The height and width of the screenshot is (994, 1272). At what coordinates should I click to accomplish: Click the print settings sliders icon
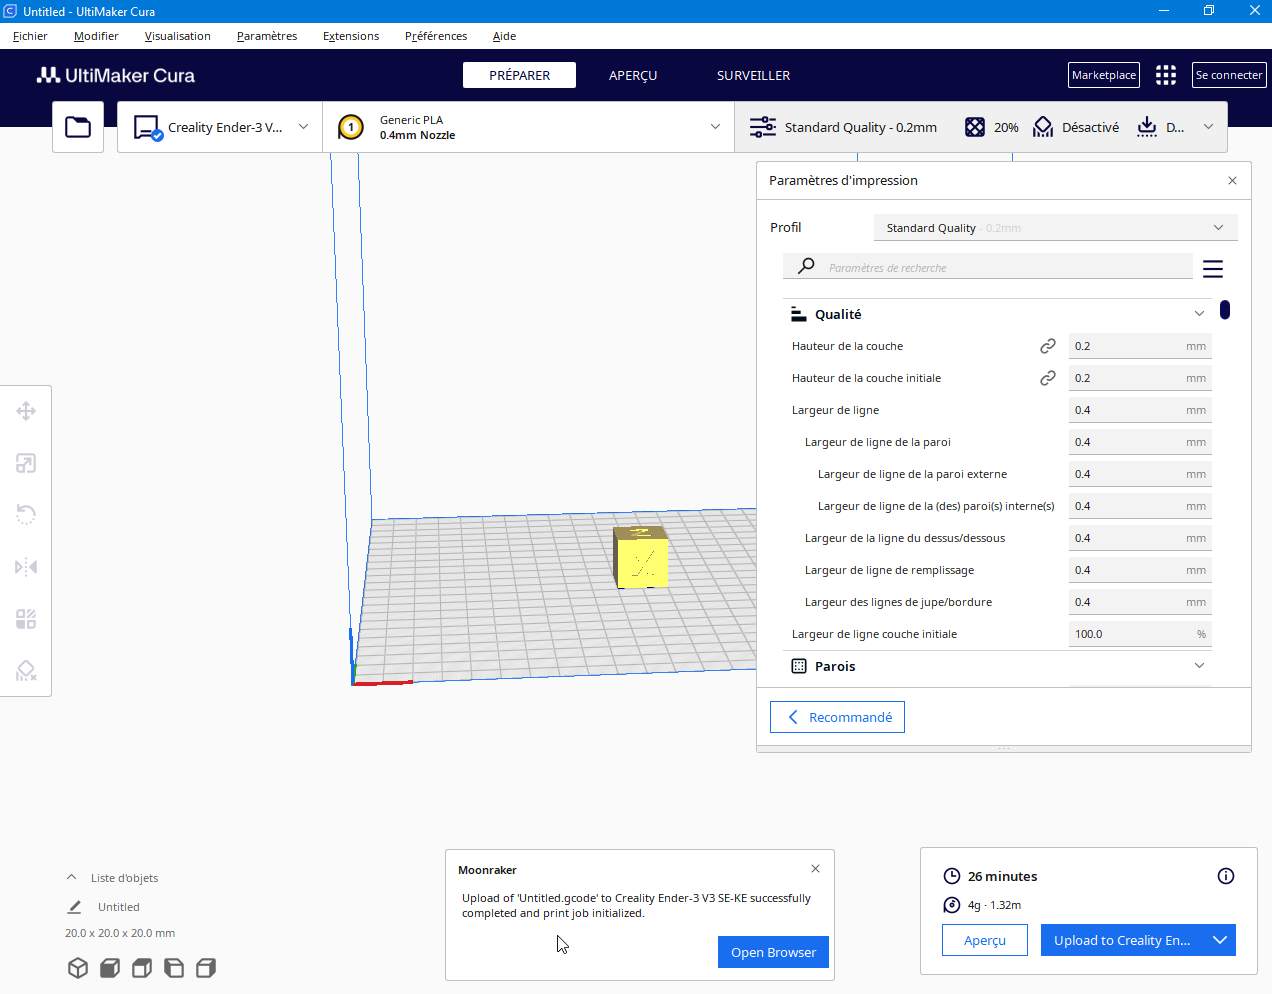763,127
